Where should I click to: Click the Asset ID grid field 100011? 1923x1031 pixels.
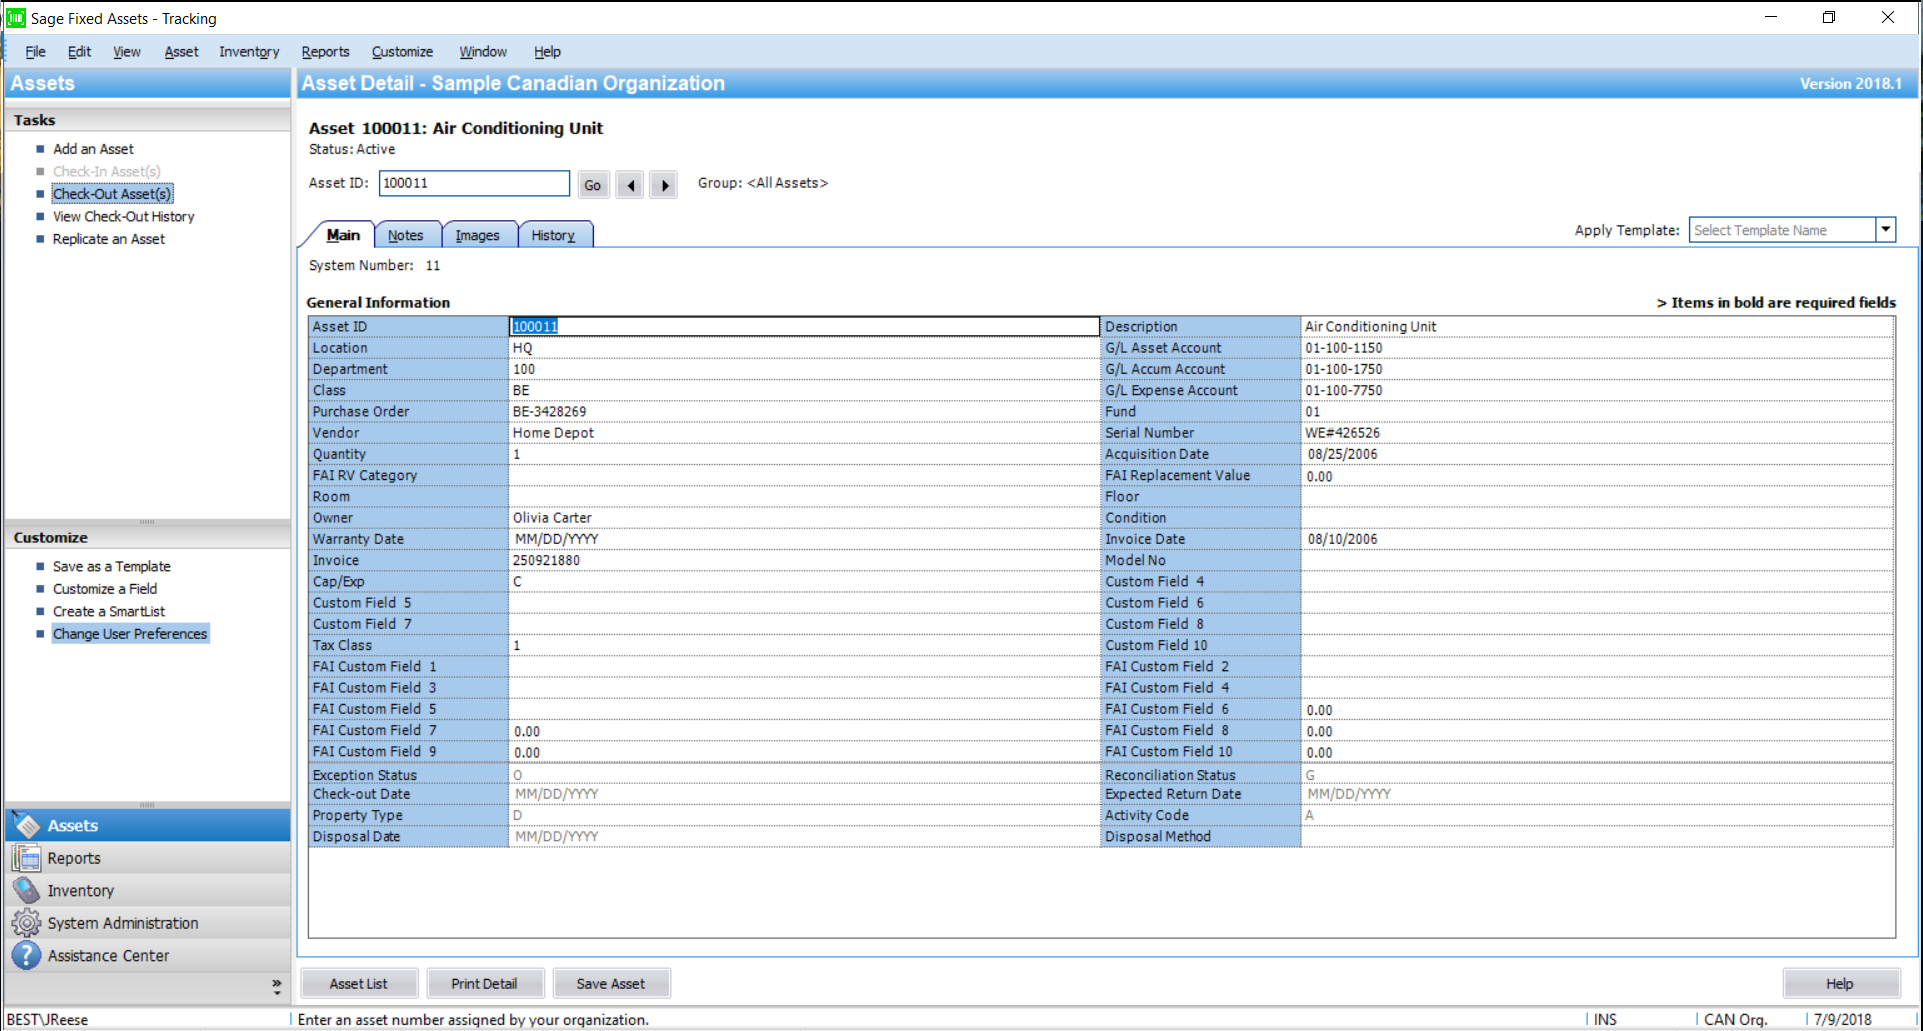pos(804,326)
